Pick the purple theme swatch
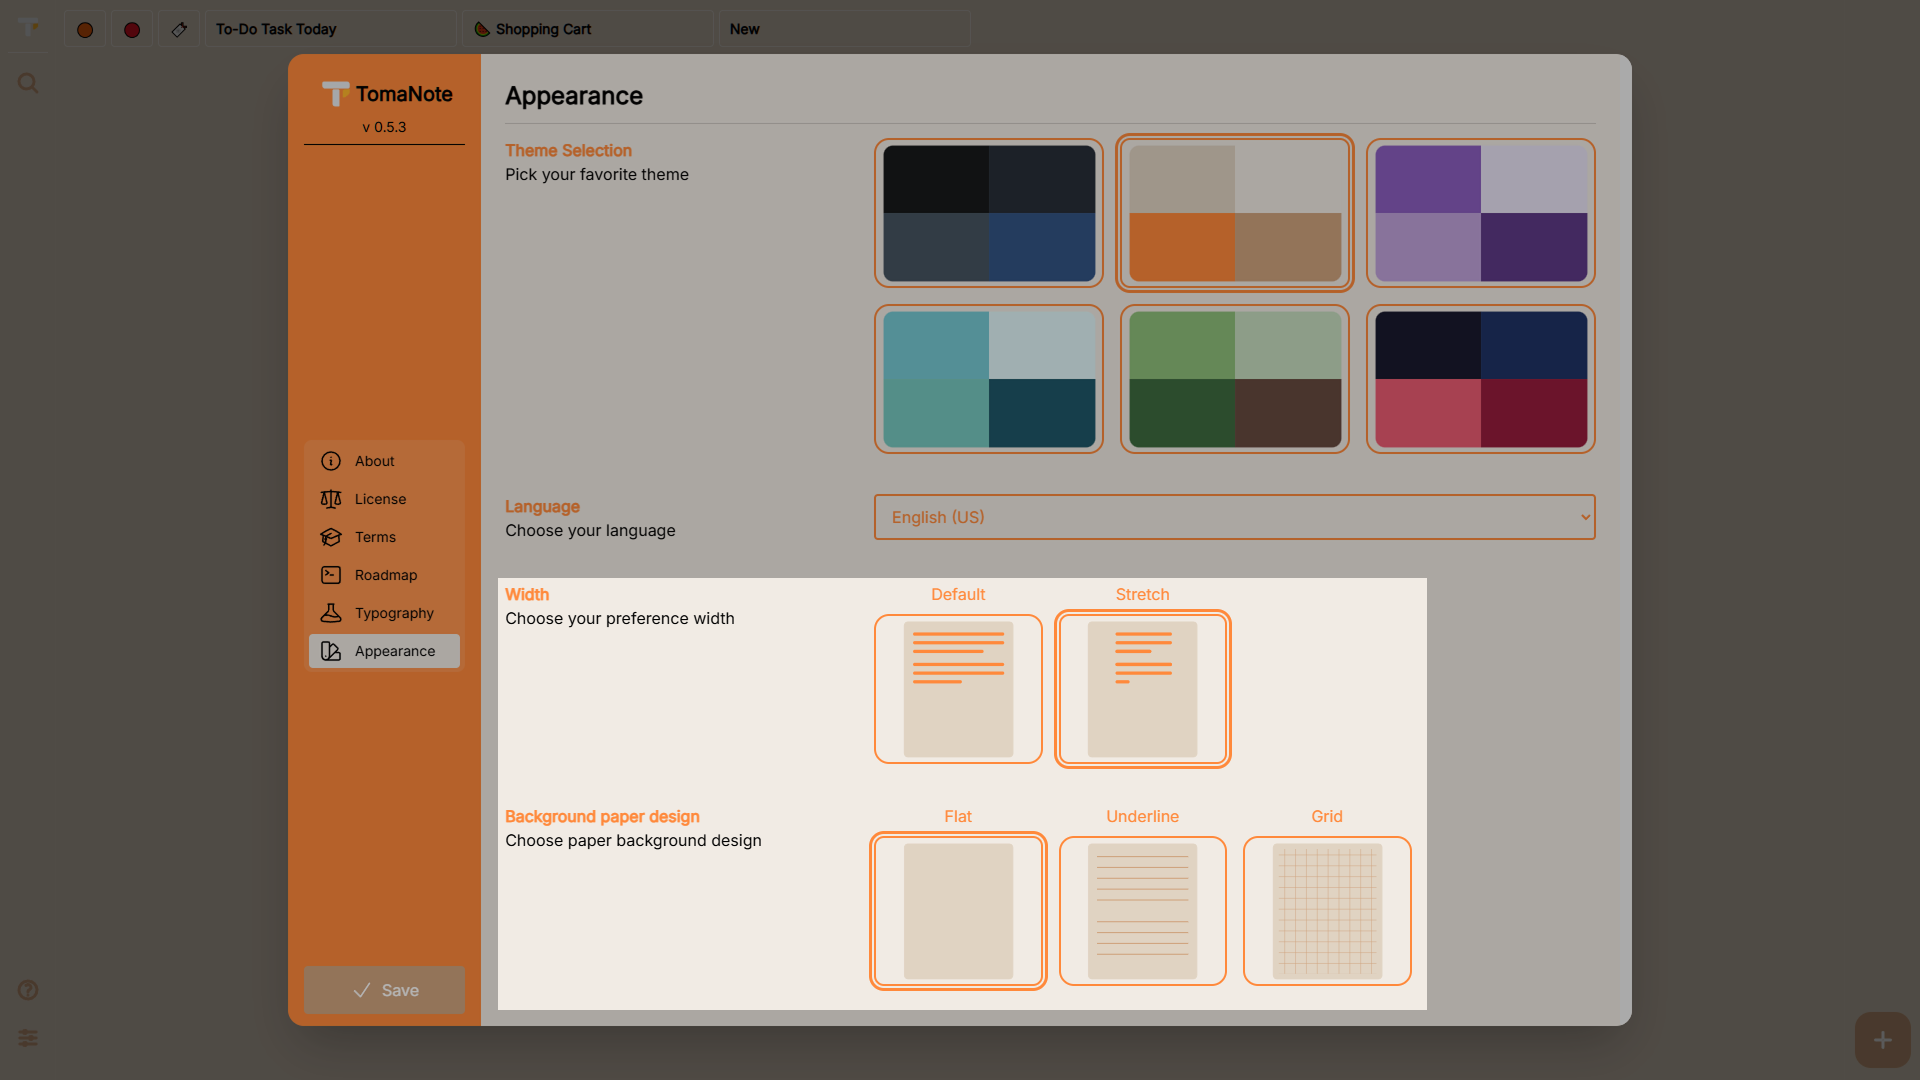1920x1080 pixels. (x=1481, y=213)
